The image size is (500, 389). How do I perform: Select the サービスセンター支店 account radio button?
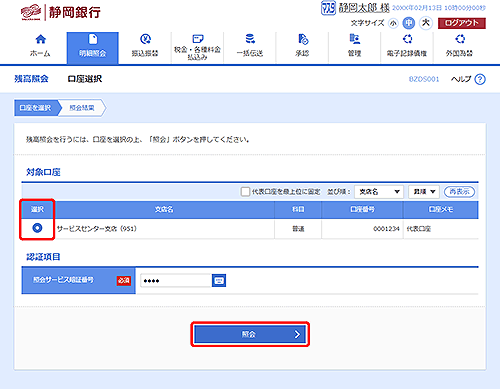click(x=37, y=228)
